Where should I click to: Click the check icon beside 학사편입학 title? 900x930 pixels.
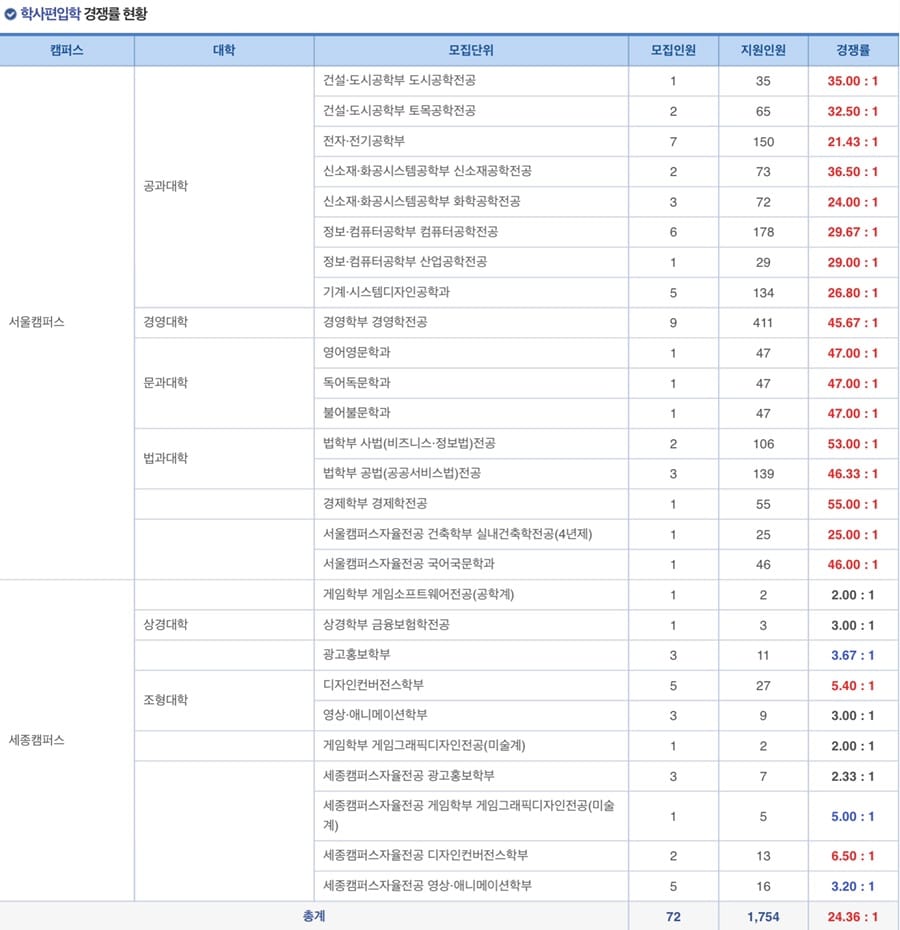pyautogui.click(x=10, y=14)
